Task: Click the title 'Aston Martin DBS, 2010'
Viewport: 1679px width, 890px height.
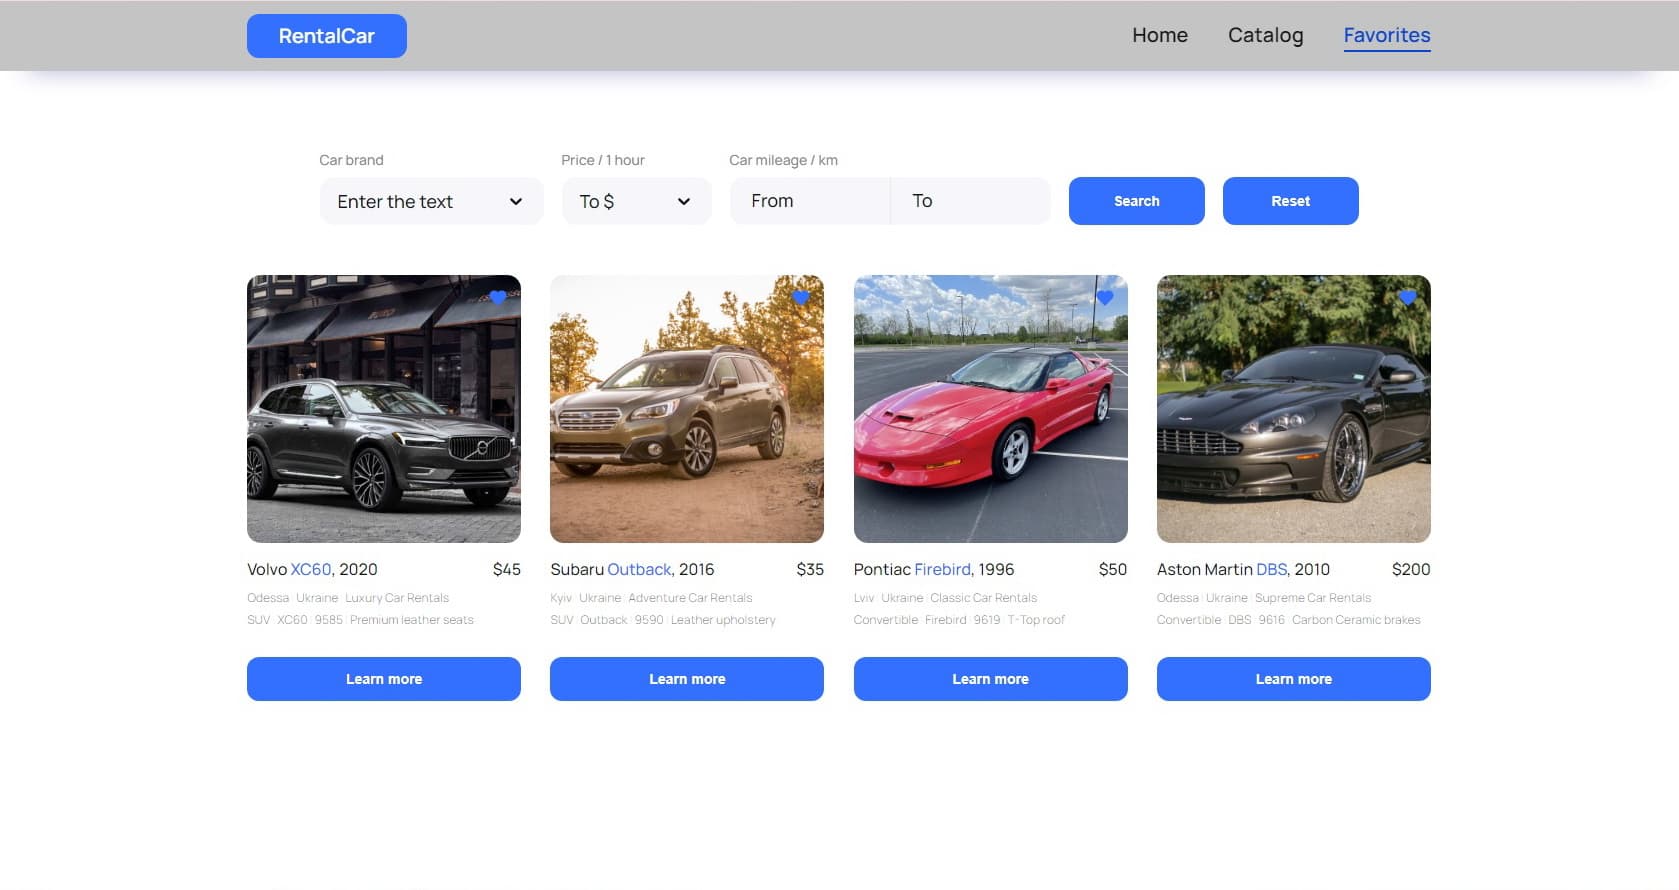Action: [1243, 569]
